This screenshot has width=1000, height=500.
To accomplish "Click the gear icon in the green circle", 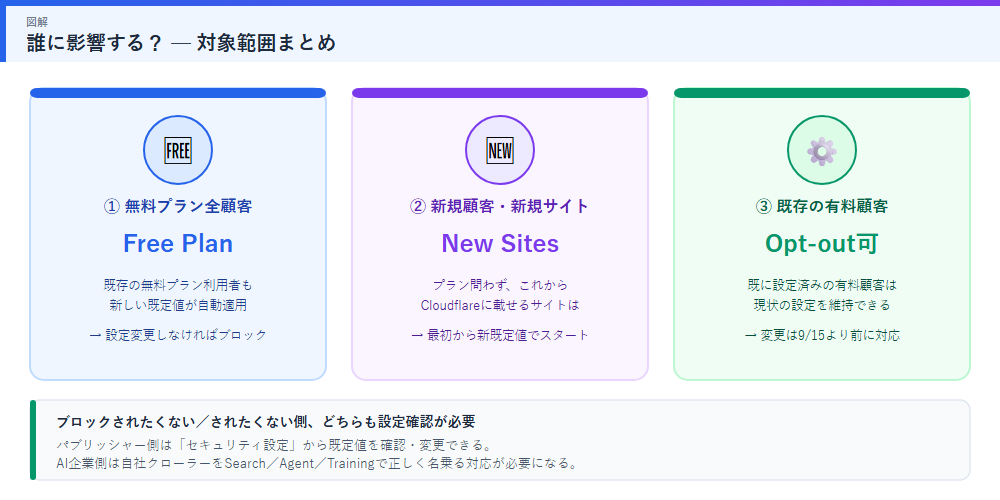I will coord(821,151).
